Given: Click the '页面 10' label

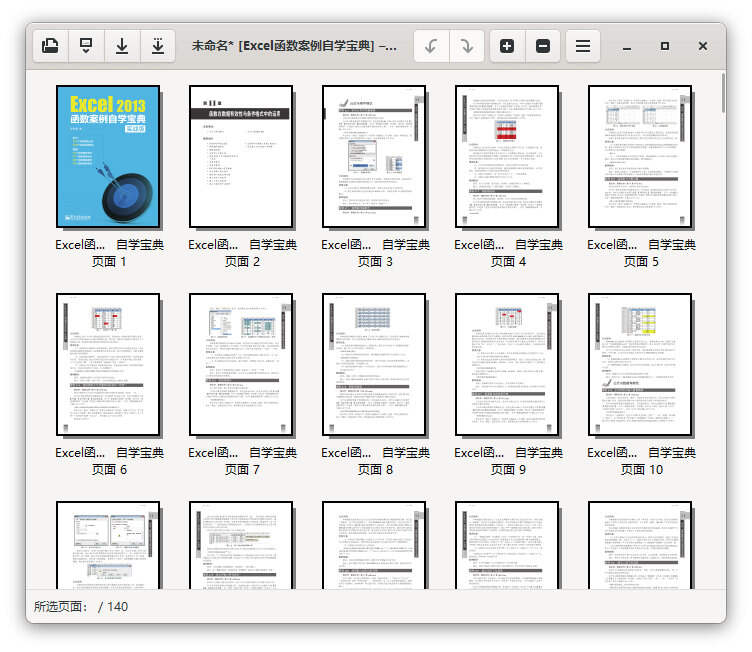Looking at the screenshot, I should tap(642, 470).
